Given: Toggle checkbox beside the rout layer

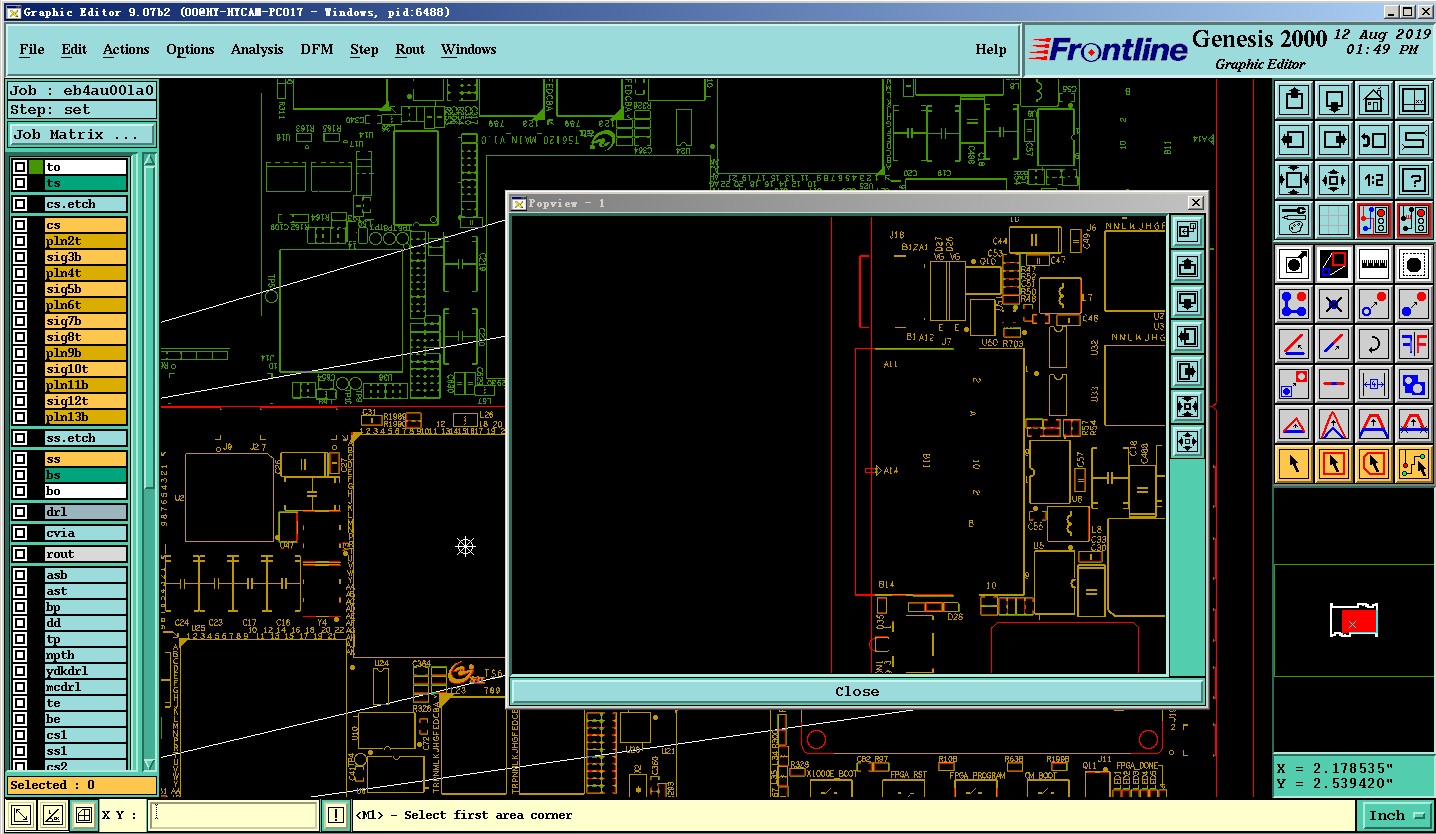Looking at the screenshot, I should 20,554.
